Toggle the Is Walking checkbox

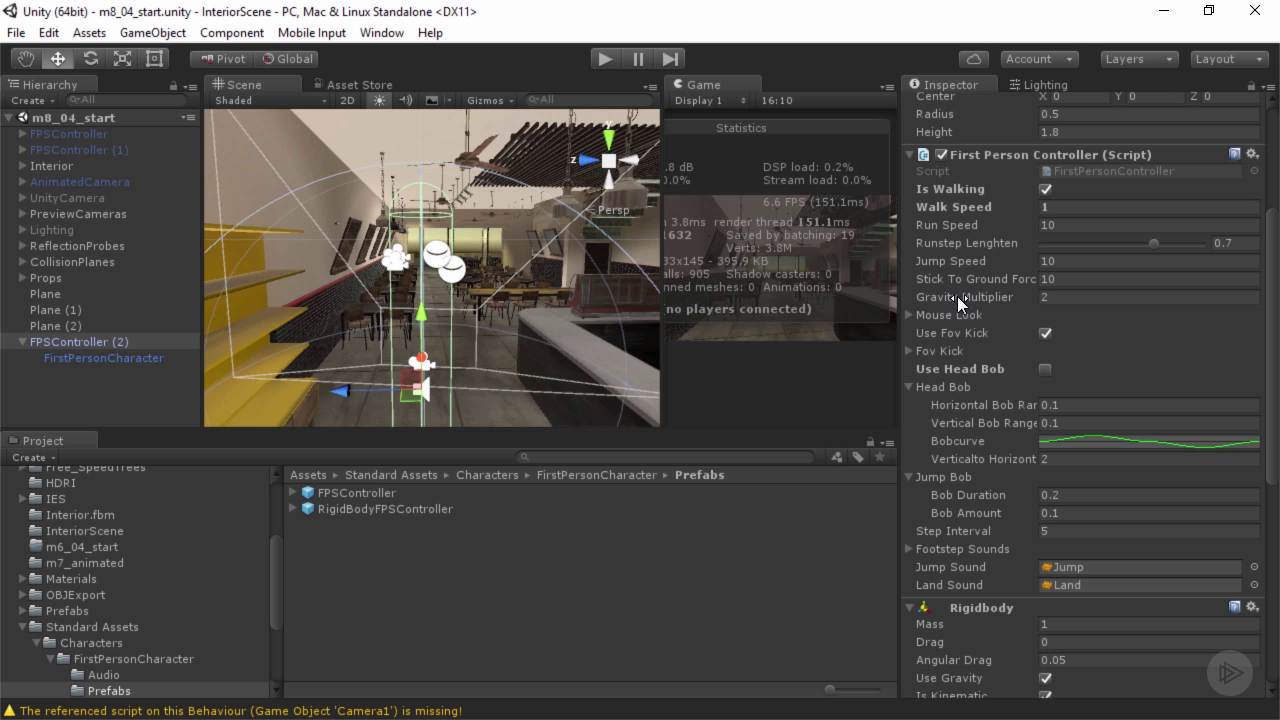(x=1045, y=189)
